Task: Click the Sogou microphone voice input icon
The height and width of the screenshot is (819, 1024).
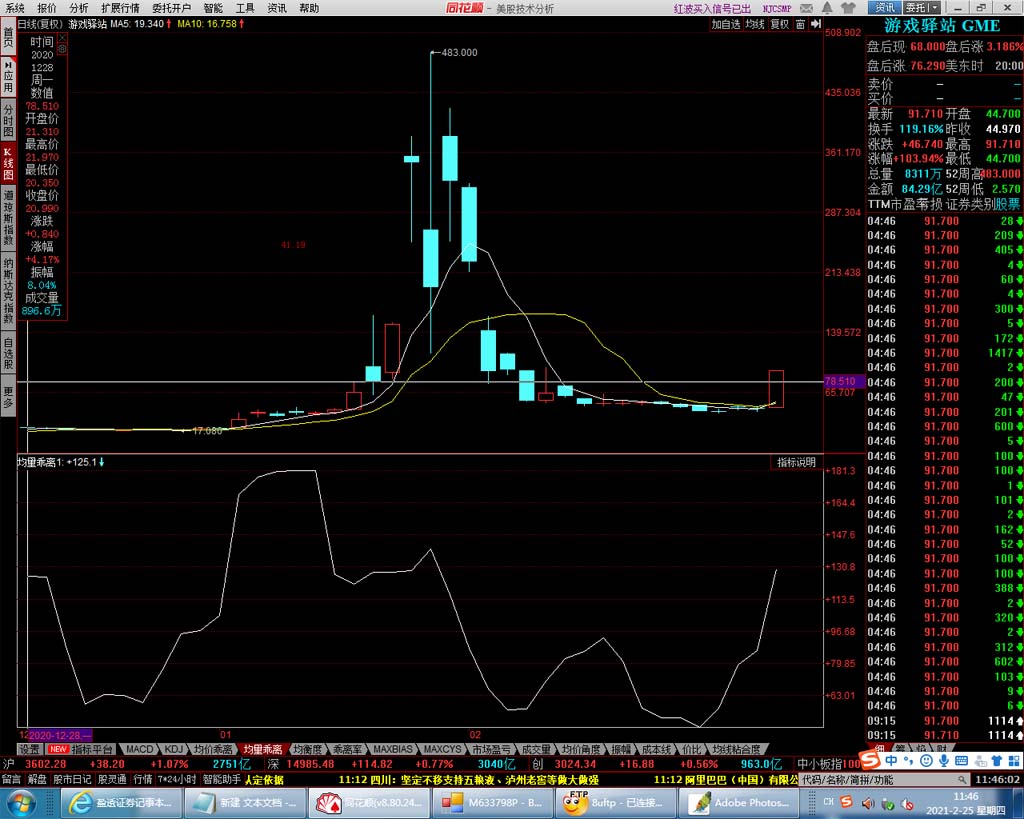Action: [944, 761]
